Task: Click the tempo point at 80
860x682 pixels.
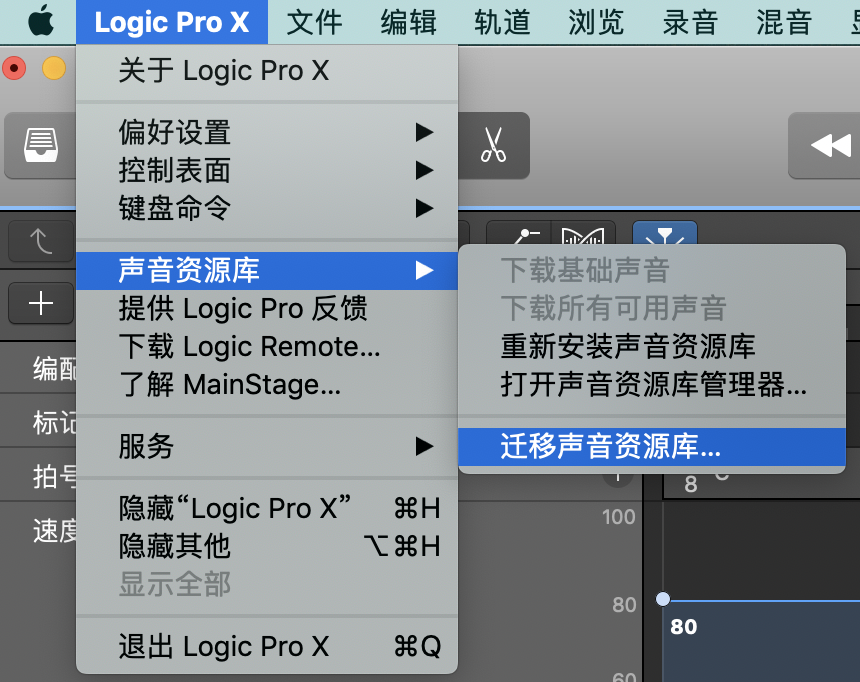Action: click(662, 599)
